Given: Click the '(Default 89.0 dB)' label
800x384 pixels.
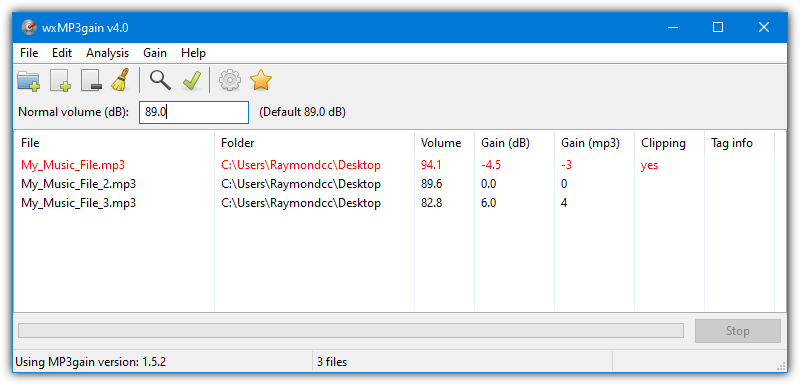Looking at the screenshot, I should pyautogui.click(x=302, y=112).
